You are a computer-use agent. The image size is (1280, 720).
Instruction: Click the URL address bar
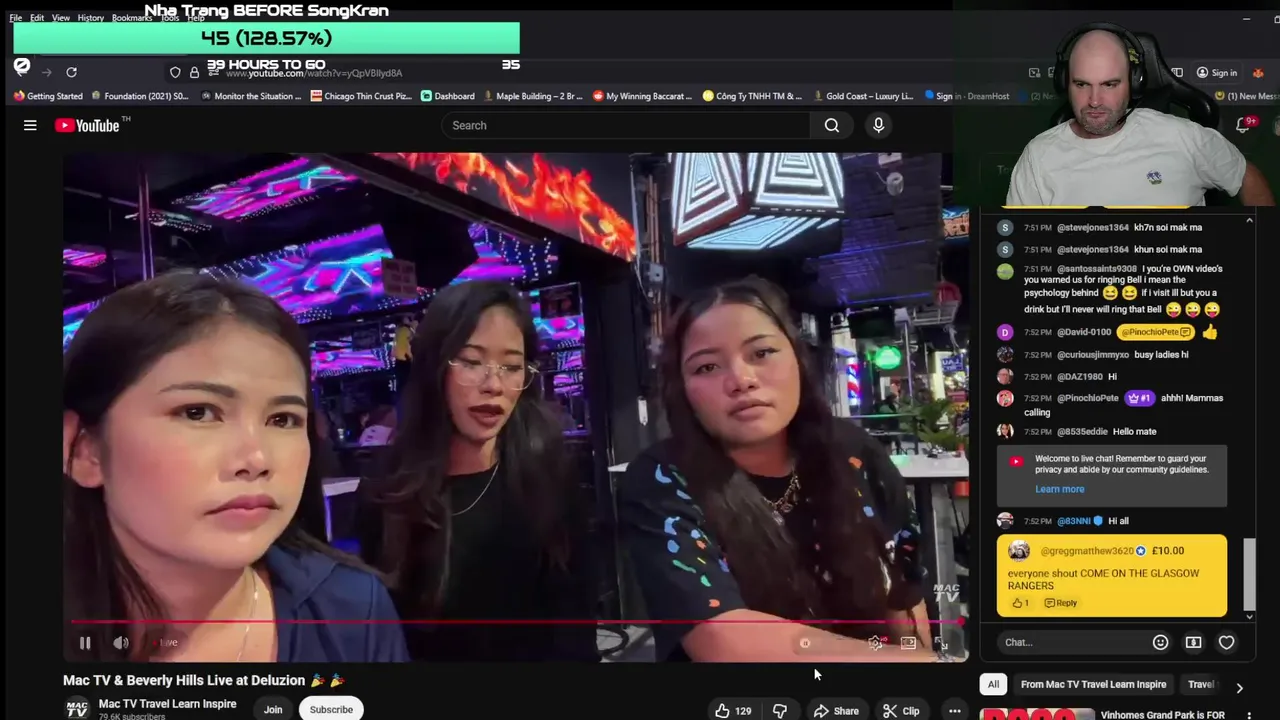point(316,72)
